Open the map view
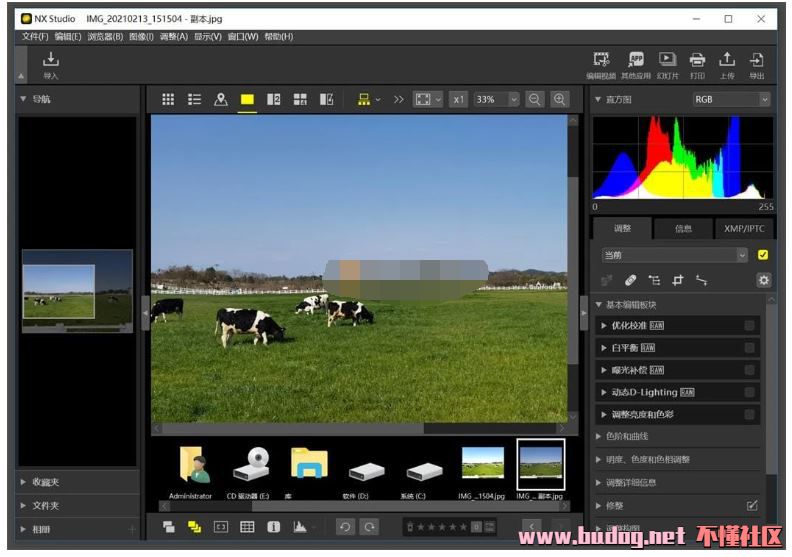This screenshot has width=792, height=557. pos(220,99)
